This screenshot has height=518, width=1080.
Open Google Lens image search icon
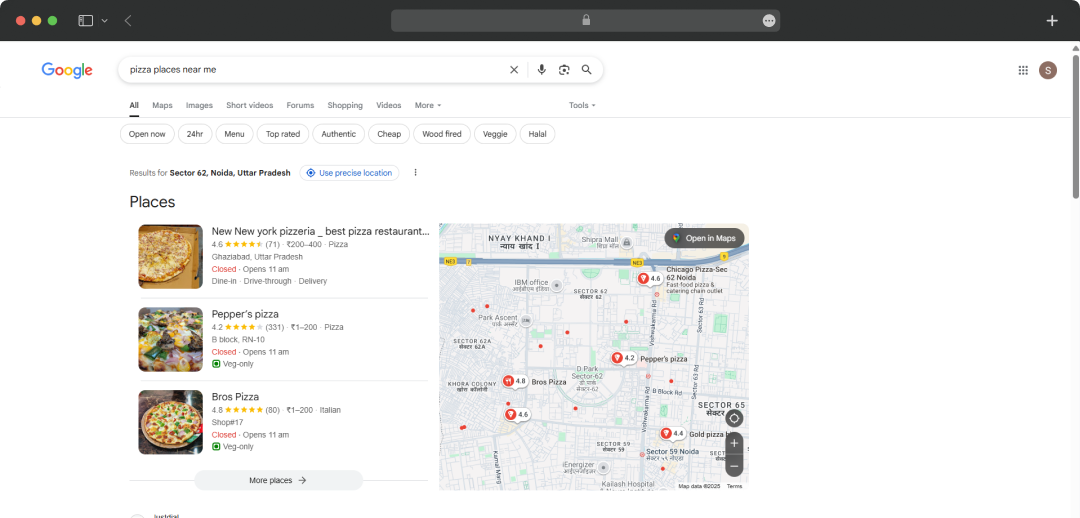(x=564, y=70)
